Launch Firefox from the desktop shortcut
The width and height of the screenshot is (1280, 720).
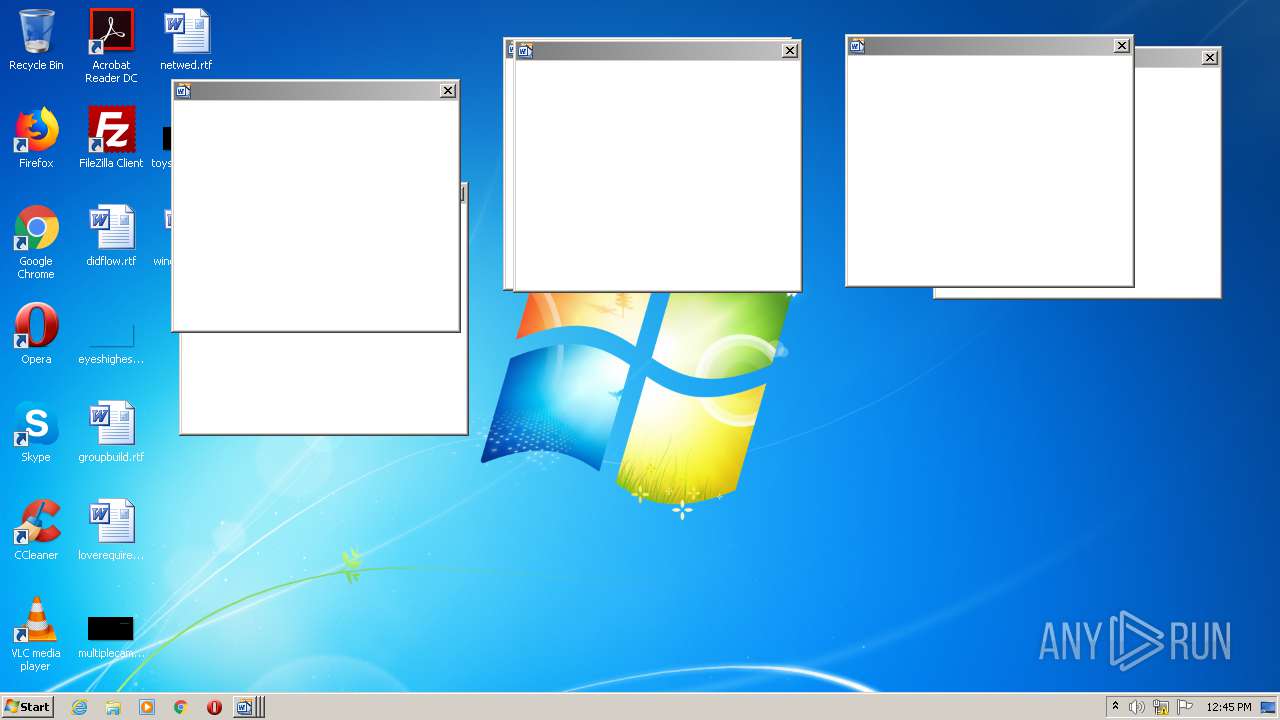(36, 138)
